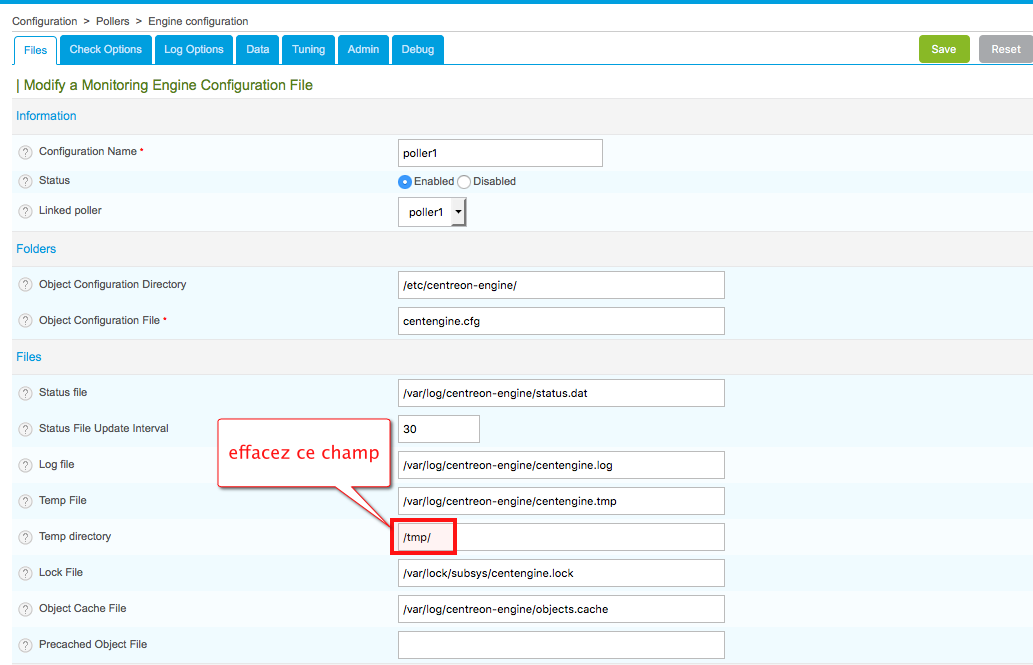Image resolution: width=1033 pixels, height=665 pixels.
Task: Select the Disabled status radio button
Action: point(464,182)
